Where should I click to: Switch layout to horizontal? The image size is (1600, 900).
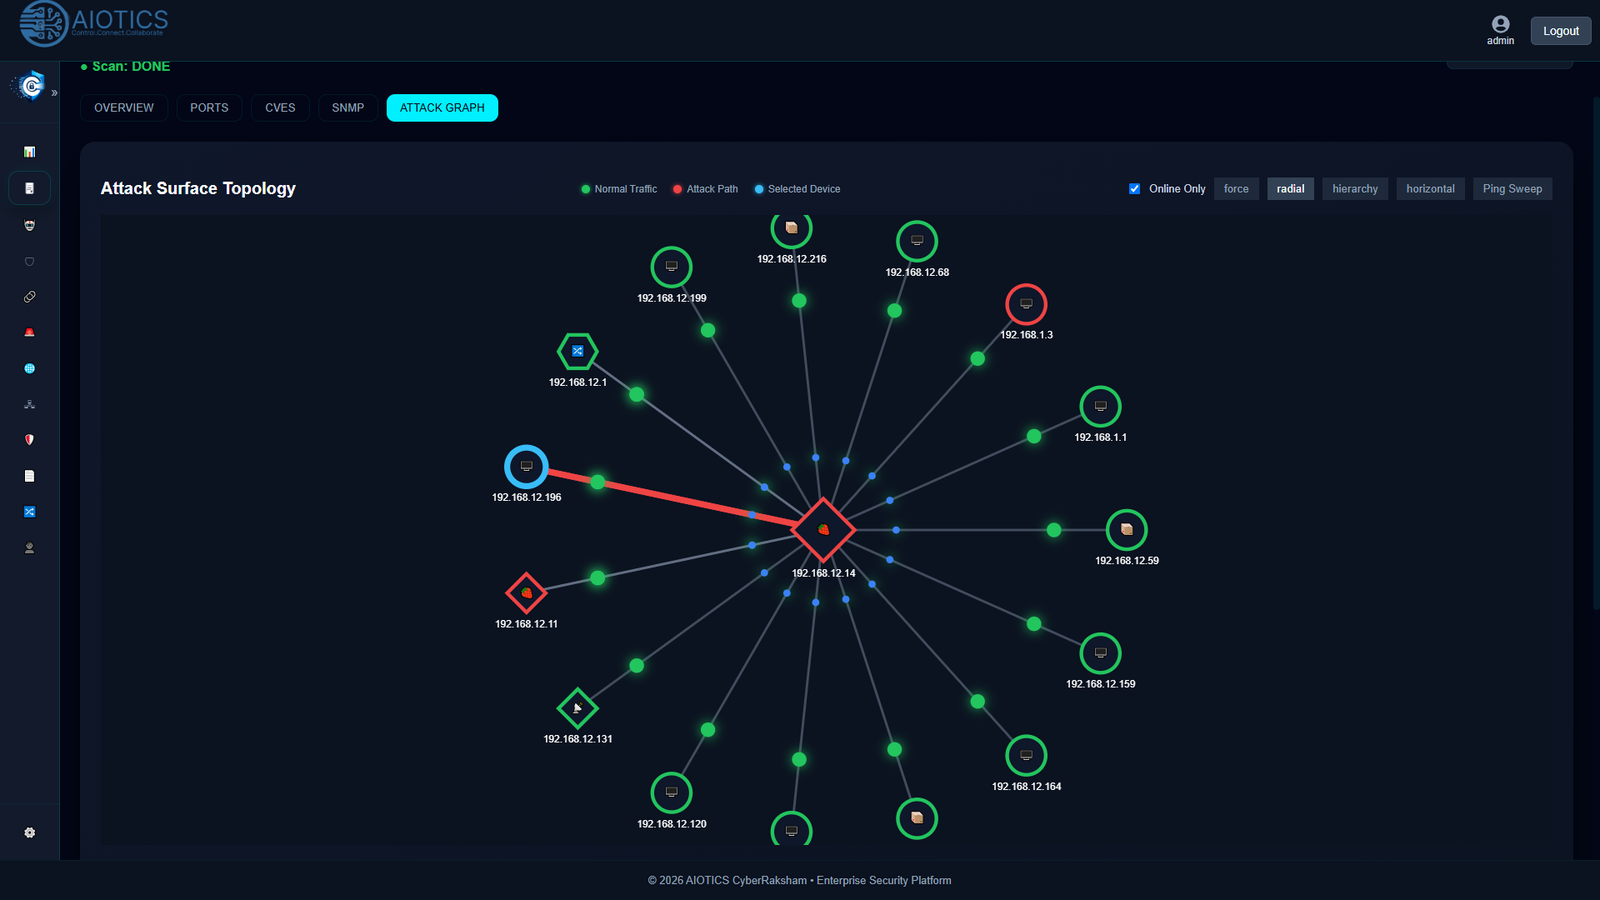[1430, 189]
